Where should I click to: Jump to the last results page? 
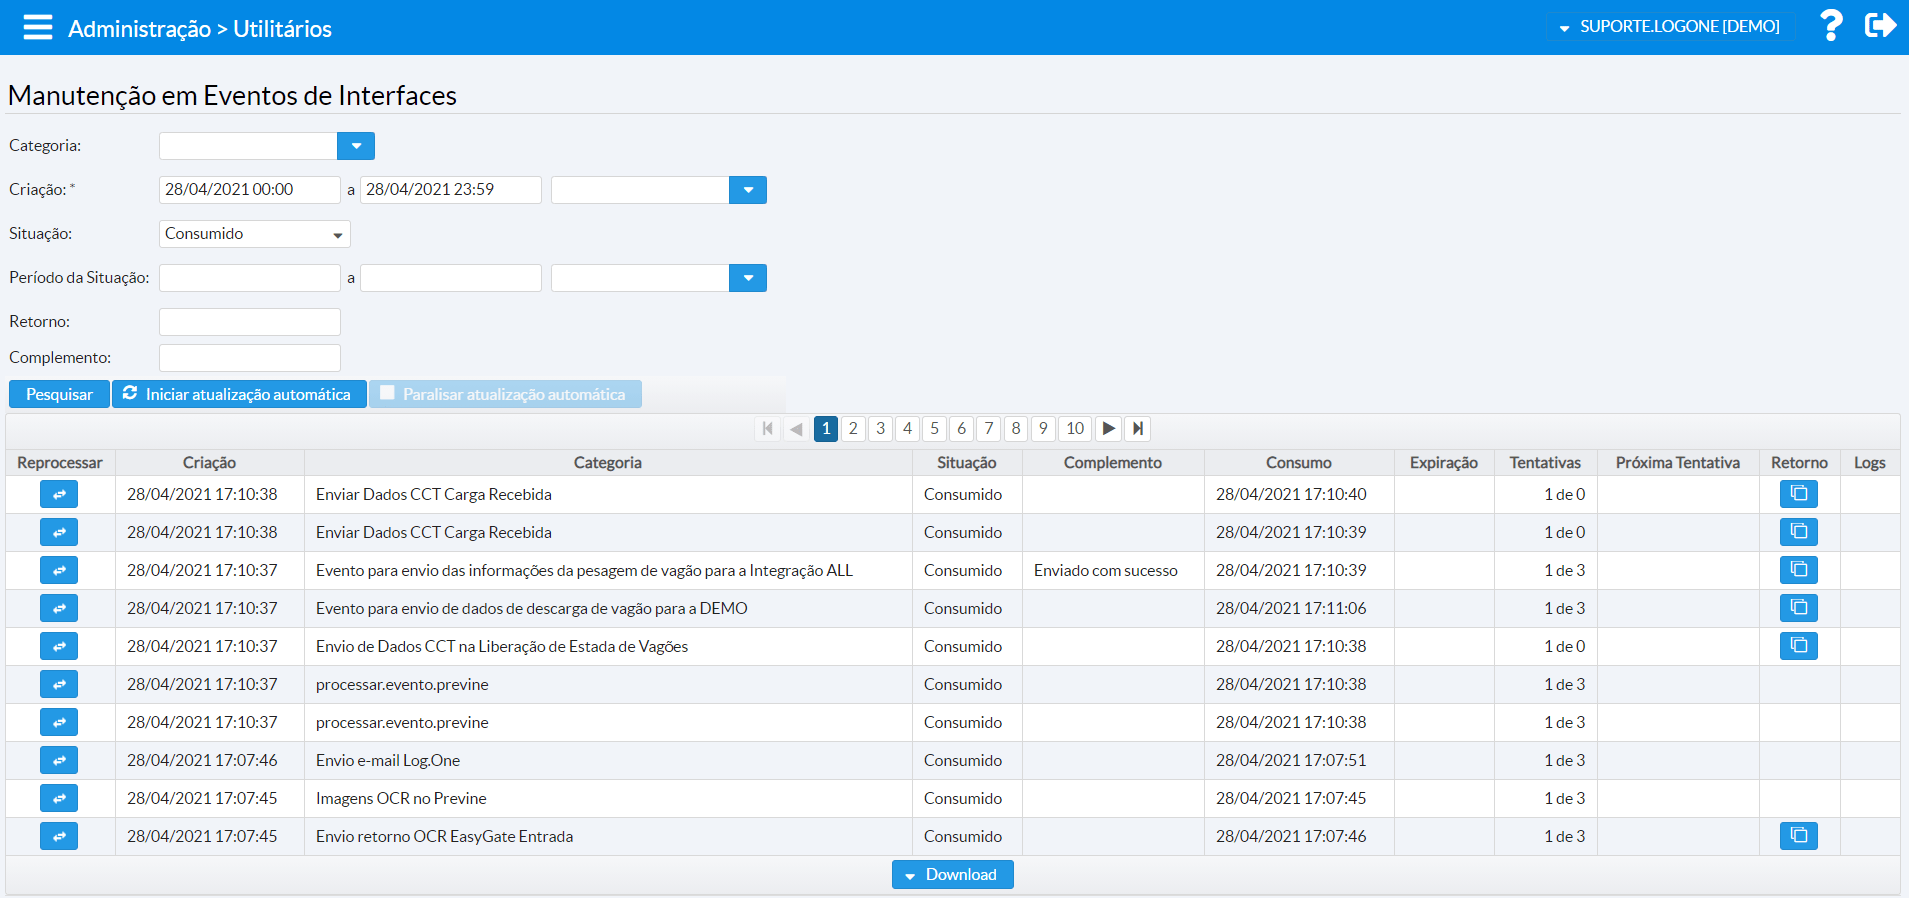tap(1137, 429)
